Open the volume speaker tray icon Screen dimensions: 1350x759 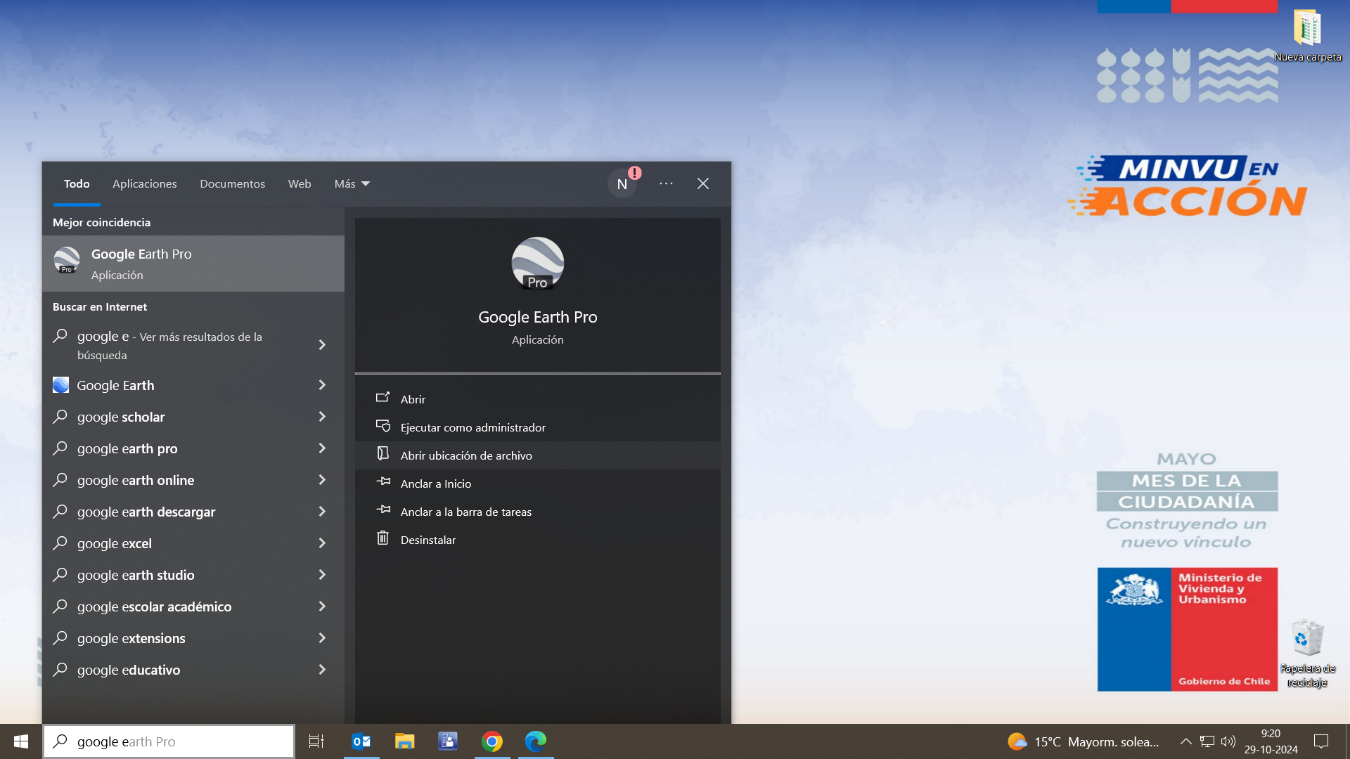click(x=1228, y=742)
